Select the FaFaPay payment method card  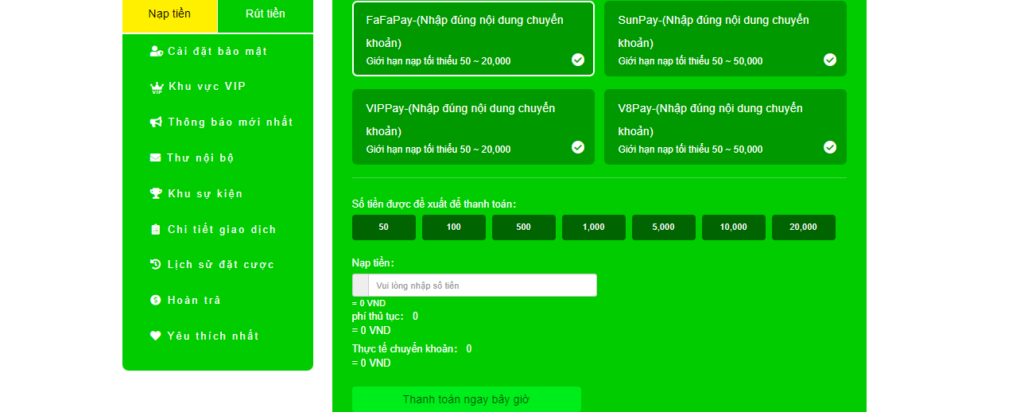pos(473,39)
